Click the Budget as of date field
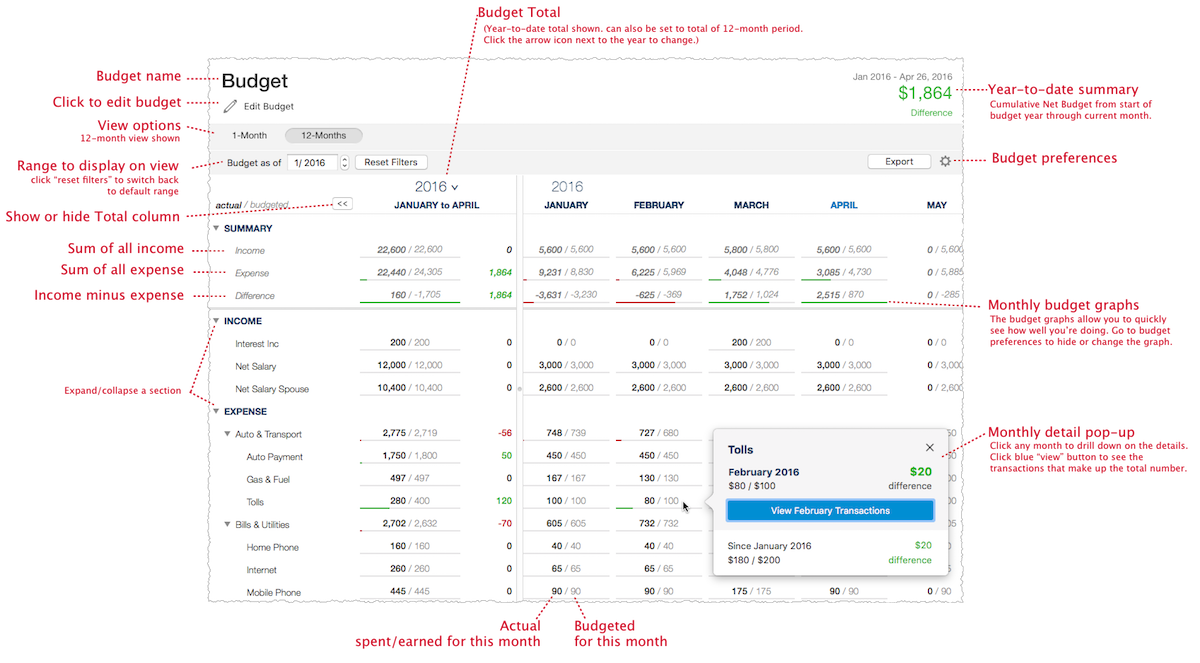Image resolution: width=1200 pixels, height=663 pixels. [x=312, y=162]
